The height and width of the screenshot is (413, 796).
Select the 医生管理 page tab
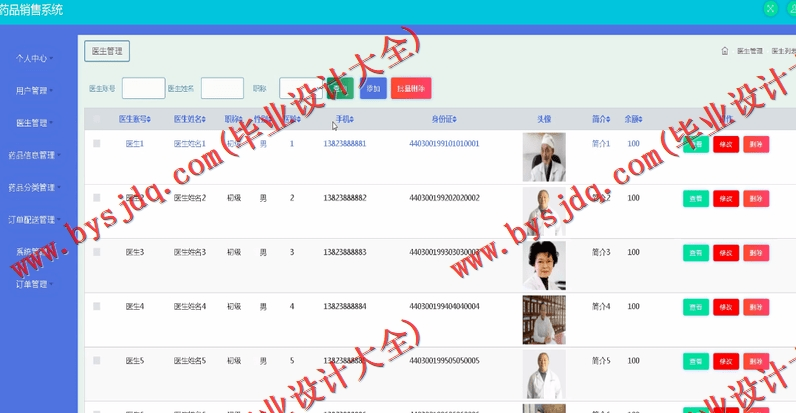coord(107,51)
